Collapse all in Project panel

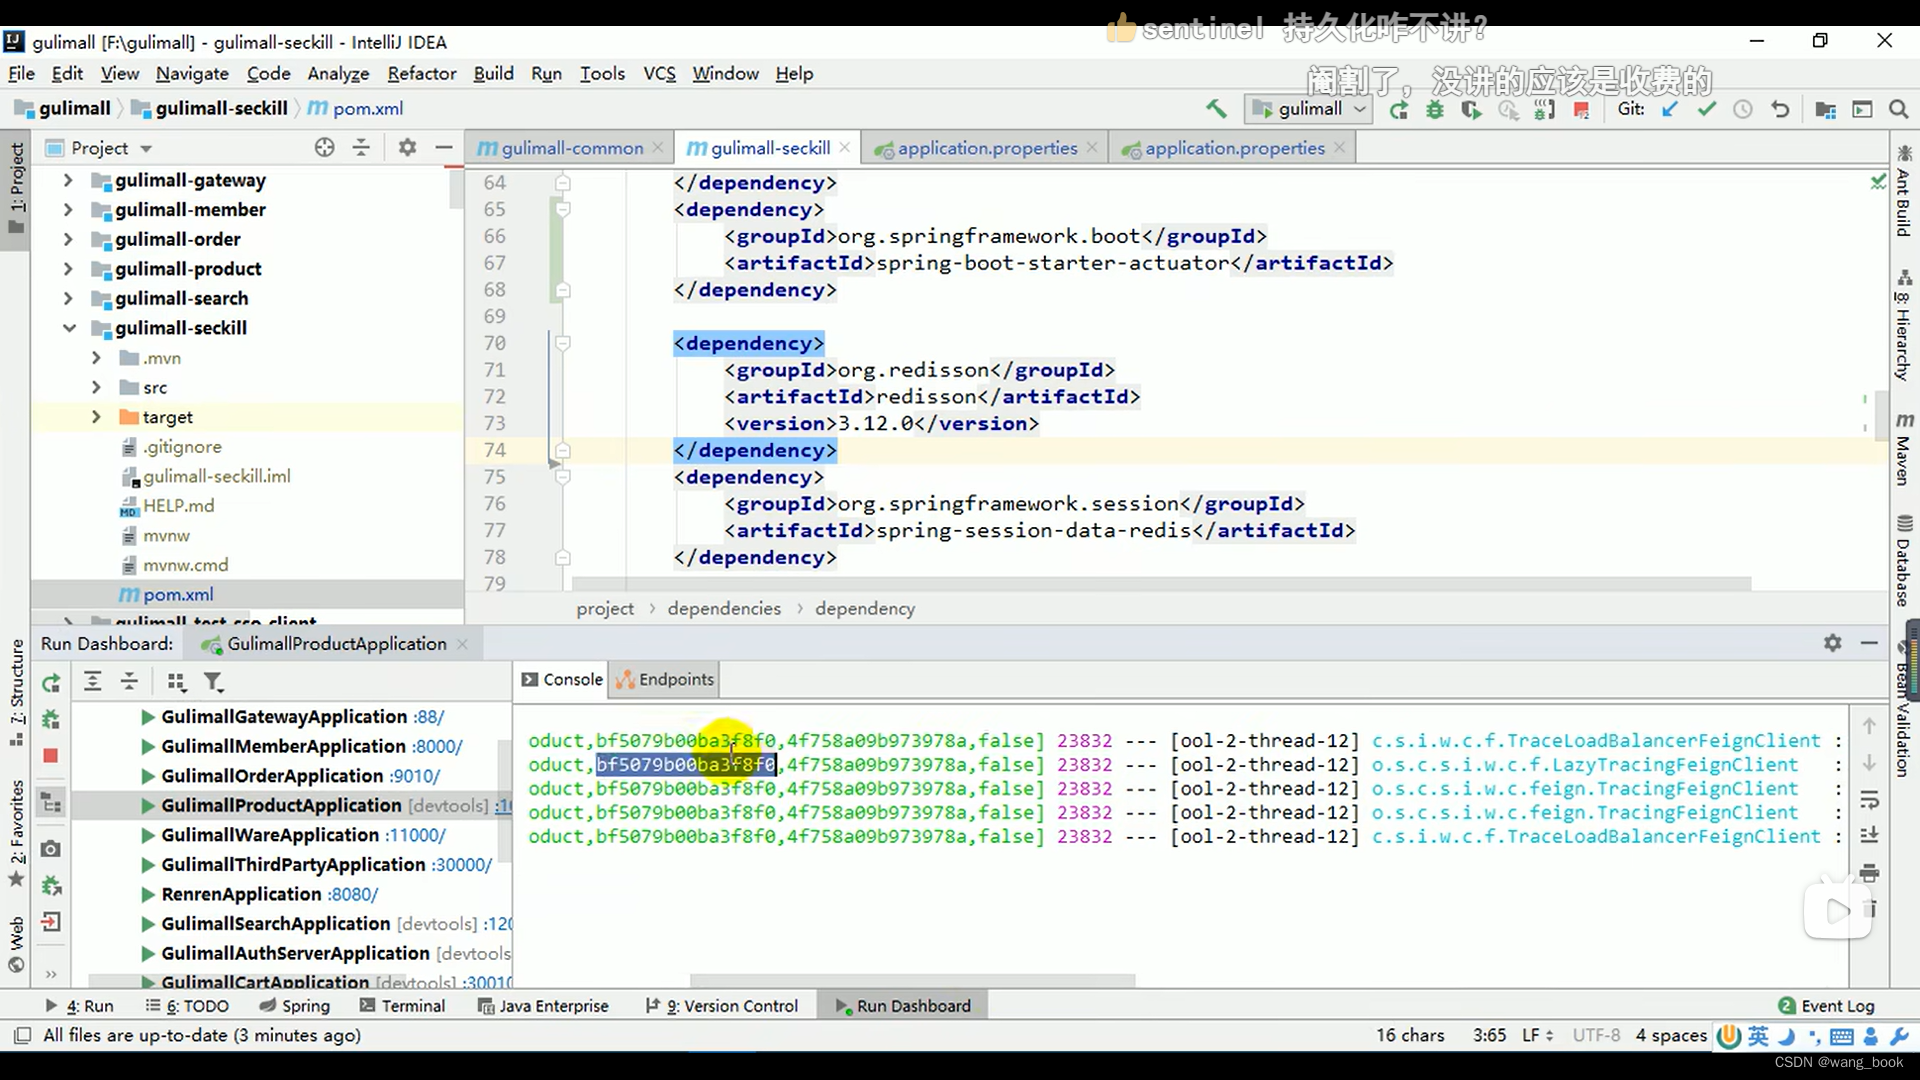361,148
